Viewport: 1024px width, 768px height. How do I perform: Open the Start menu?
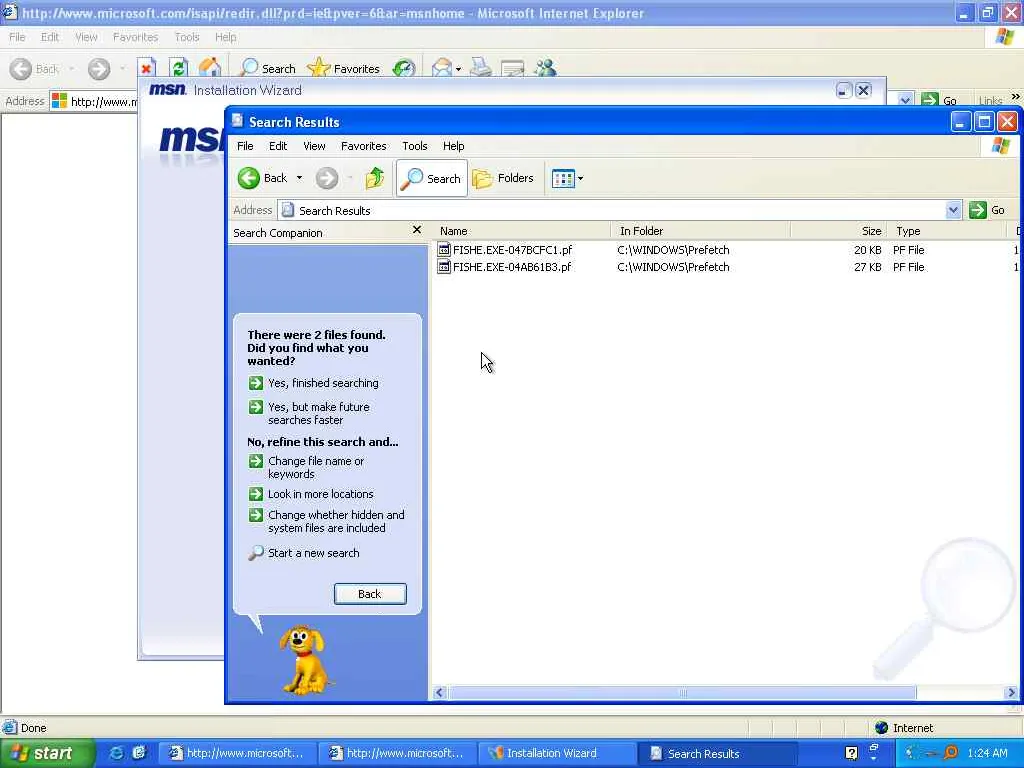tap(46, 753)
